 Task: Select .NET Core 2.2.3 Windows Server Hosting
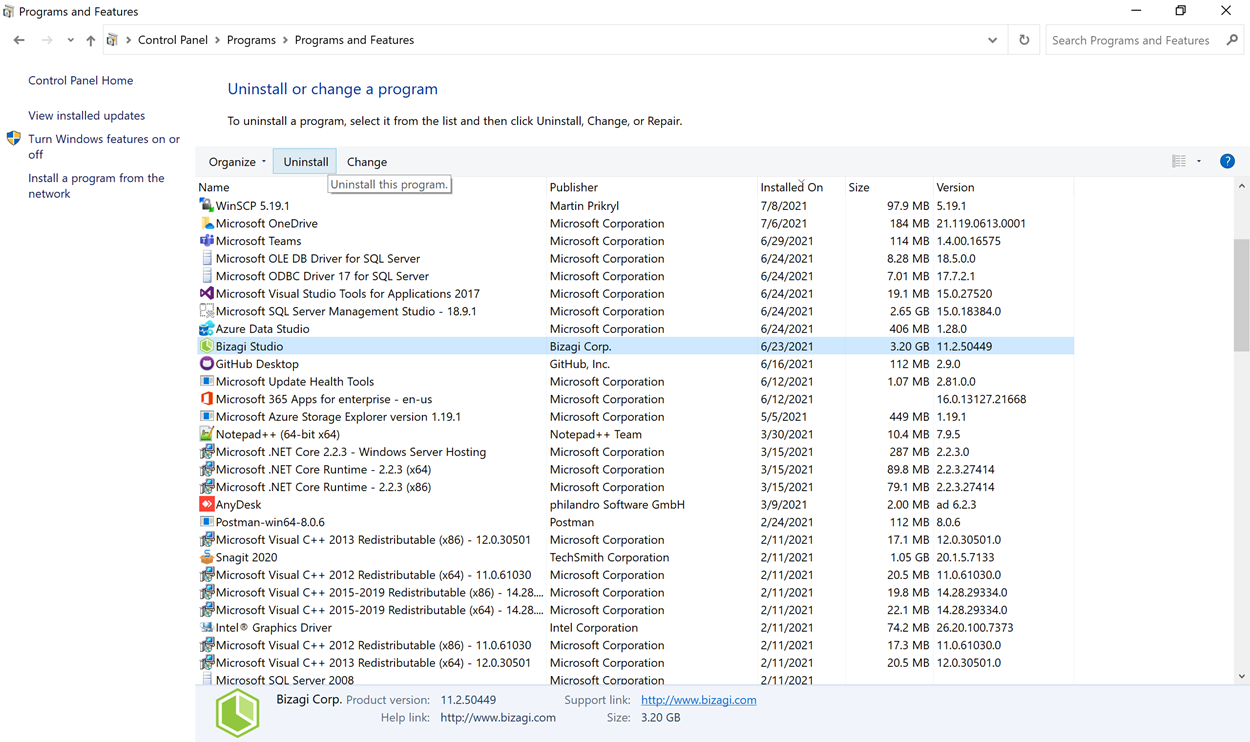635,452
